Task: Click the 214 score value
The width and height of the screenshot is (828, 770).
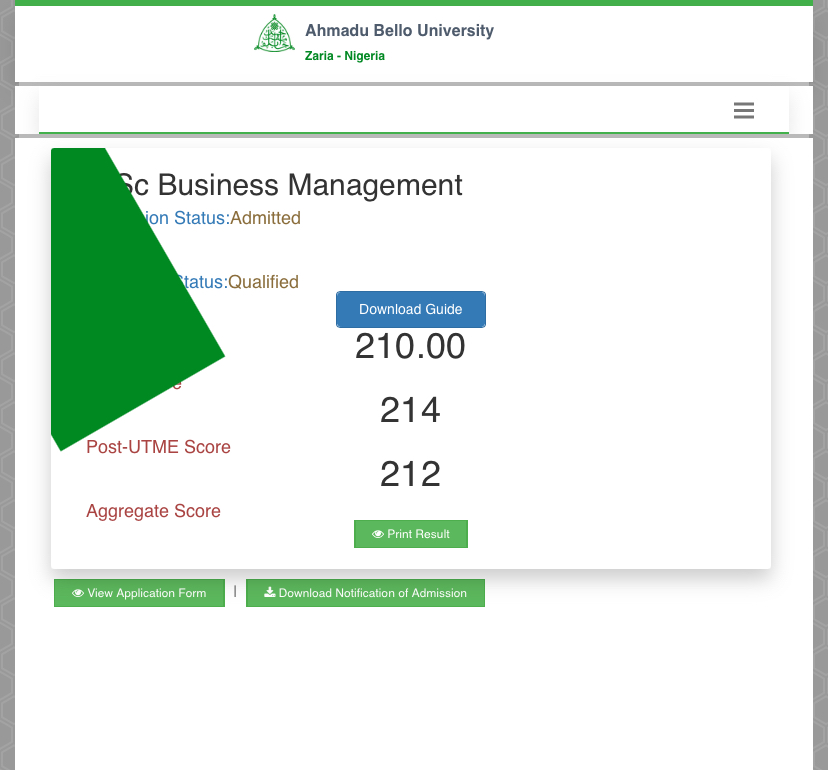Action: click(410, 410)
